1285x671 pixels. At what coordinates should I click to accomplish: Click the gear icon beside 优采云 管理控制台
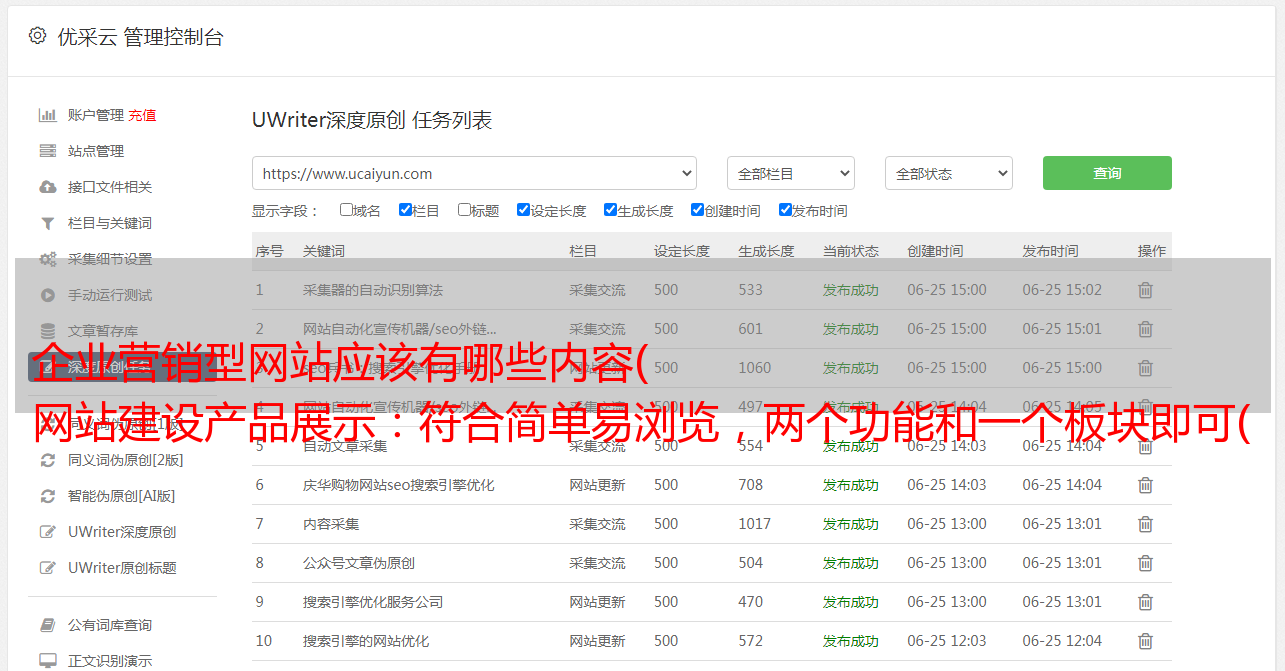pos(37,36)
